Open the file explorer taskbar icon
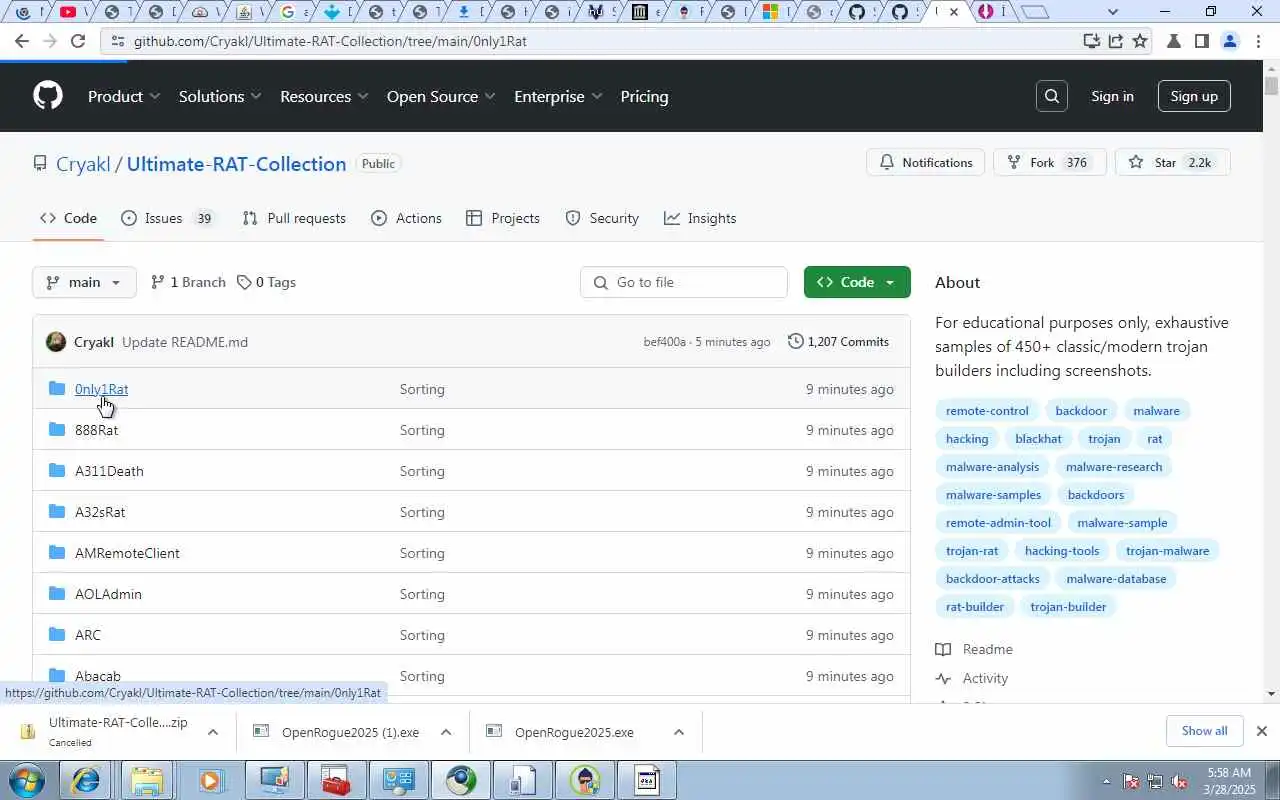 click(x=147, y=780)
